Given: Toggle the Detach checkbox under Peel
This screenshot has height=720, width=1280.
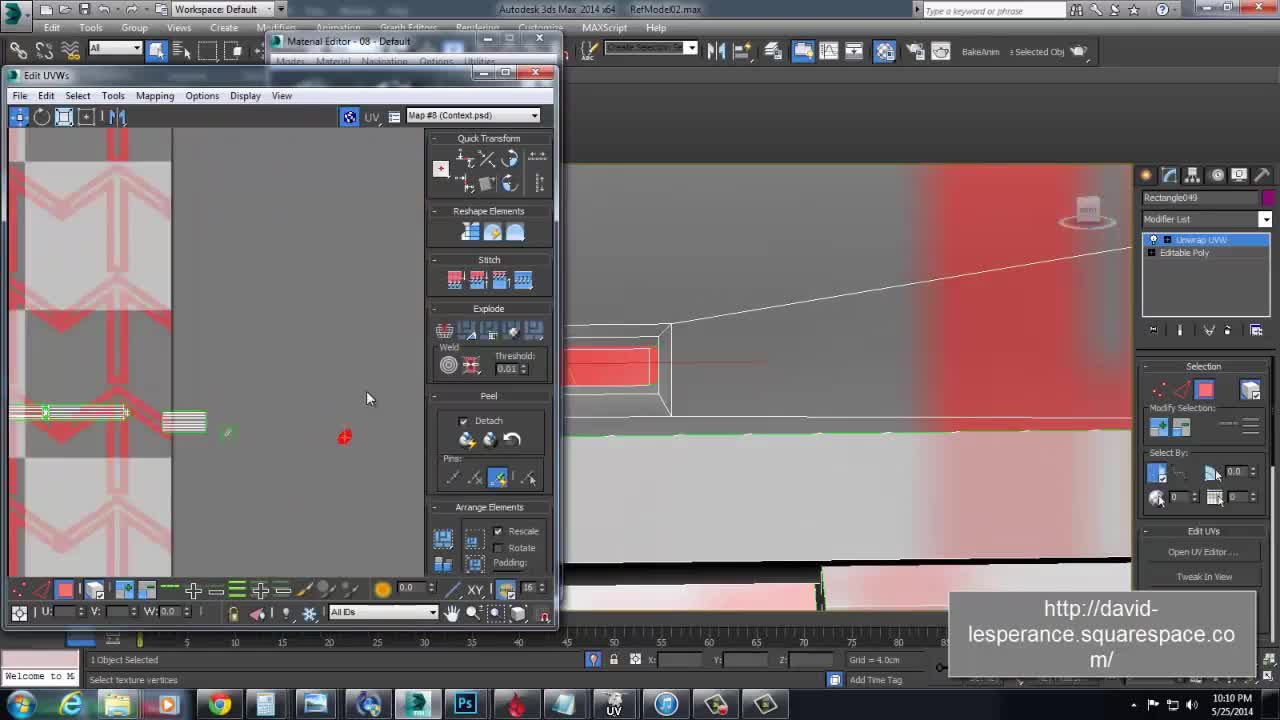Looking at the screenshot, I should [x=463, y=421].
